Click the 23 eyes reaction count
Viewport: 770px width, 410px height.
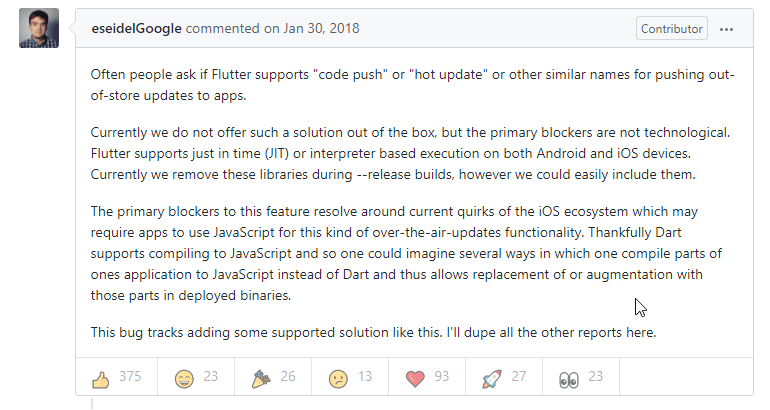pyautogui.click(x=595, y=378)
